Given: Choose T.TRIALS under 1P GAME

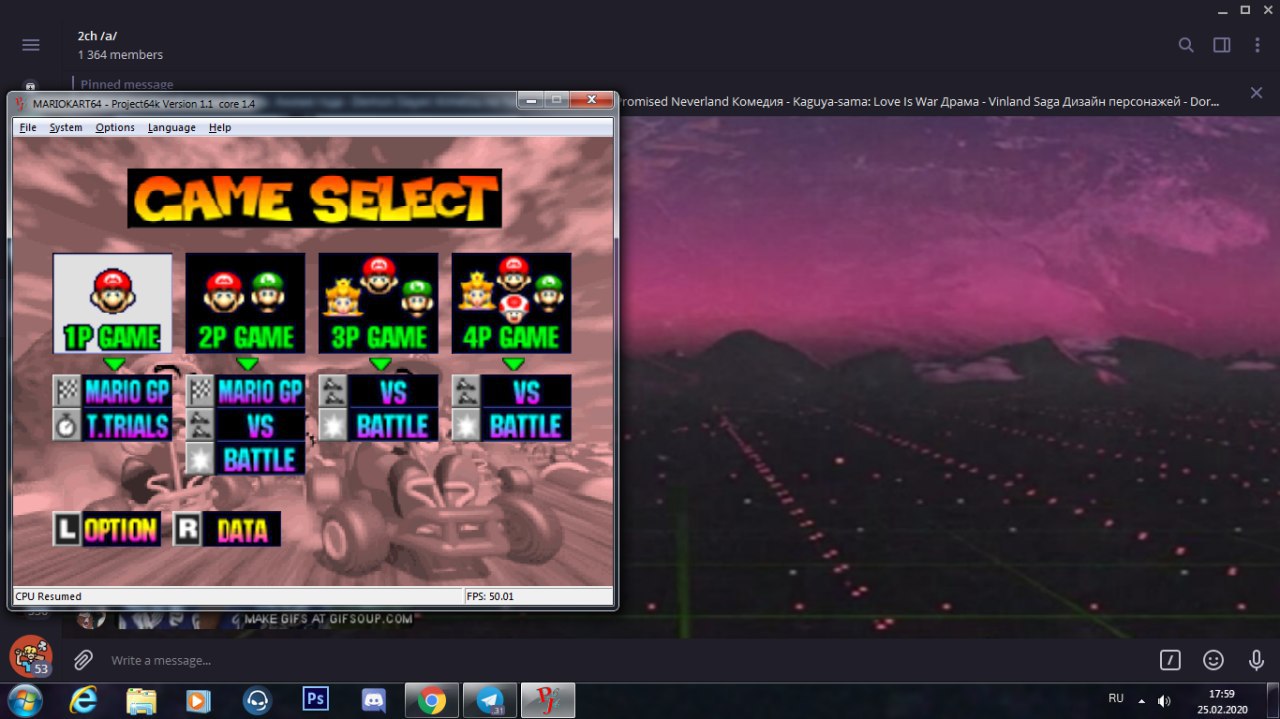Looking at the screenshot, I should click(x=127, y=425).
